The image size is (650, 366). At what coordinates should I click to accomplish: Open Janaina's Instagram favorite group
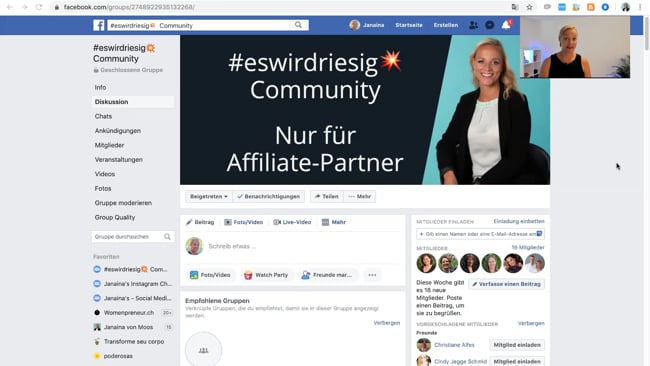click(137, 284)
